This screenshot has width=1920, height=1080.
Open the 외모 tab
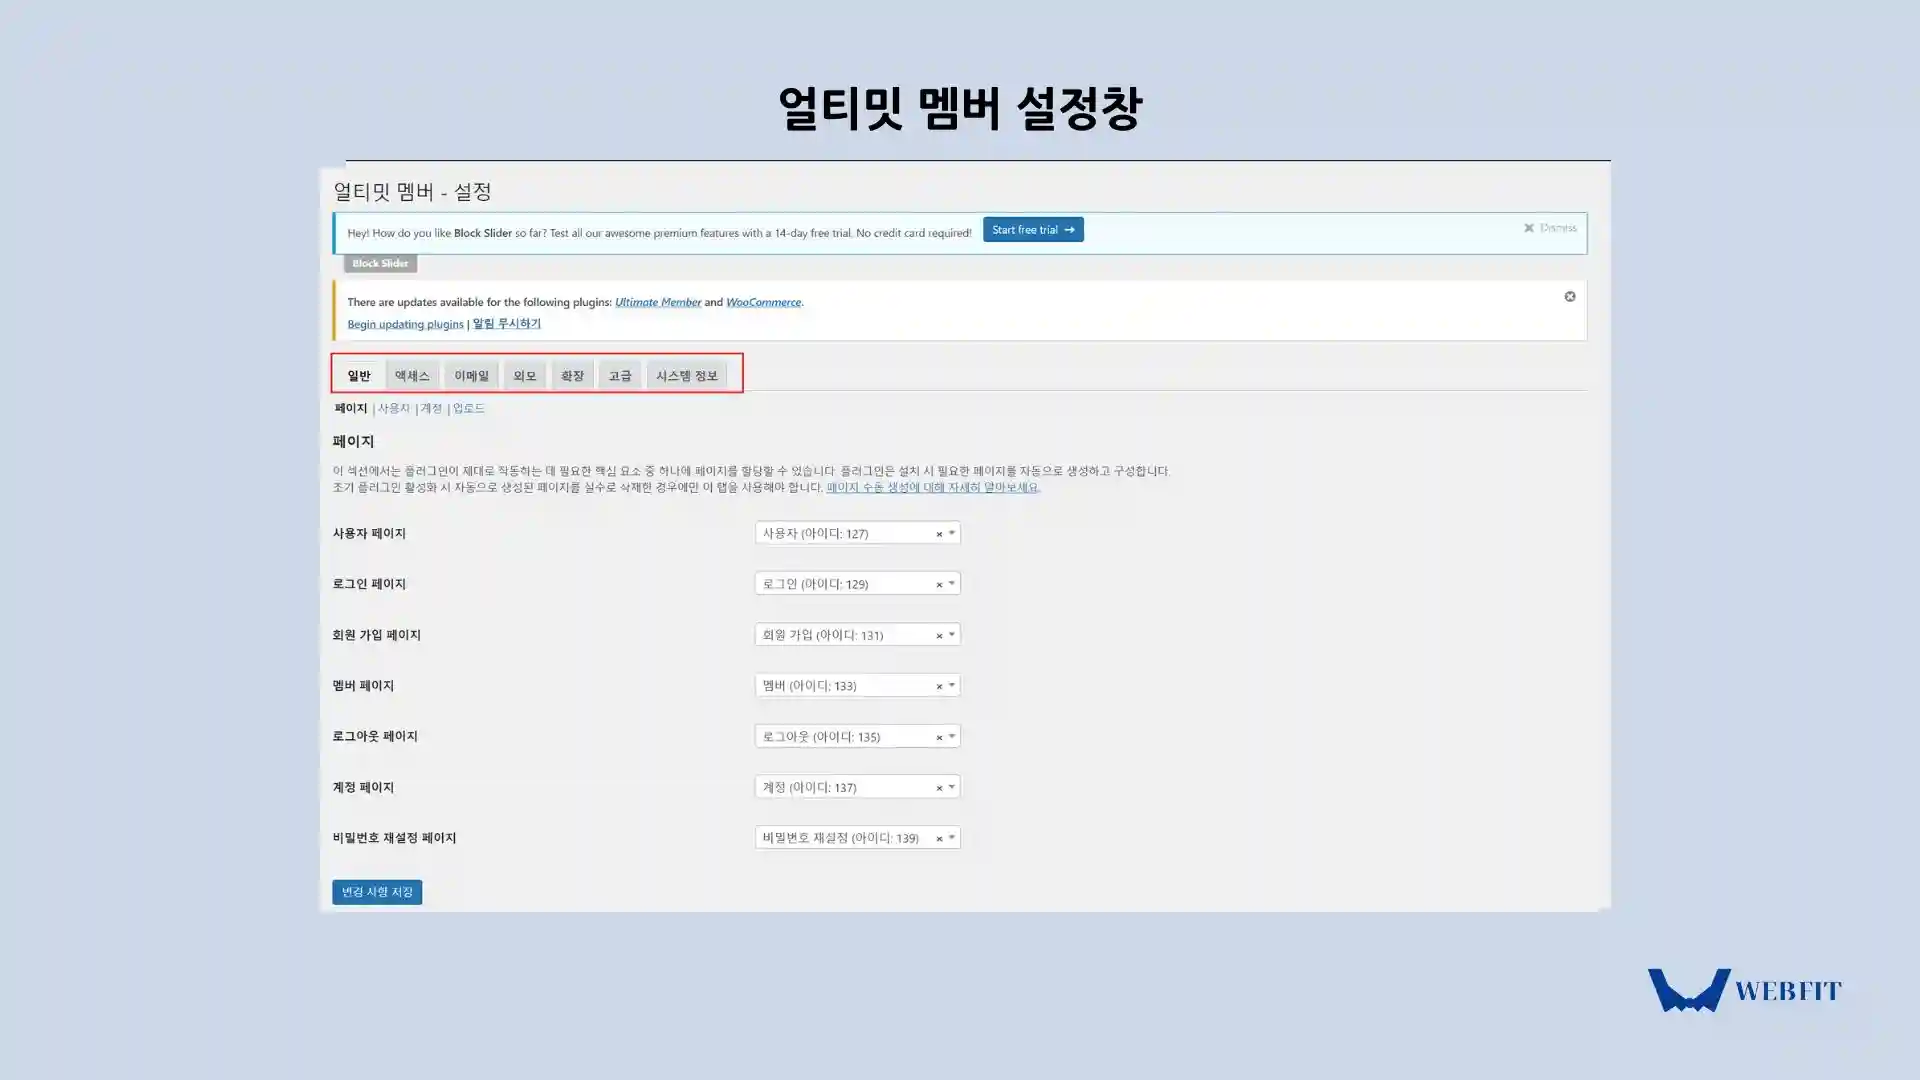(x=525, y=376)
